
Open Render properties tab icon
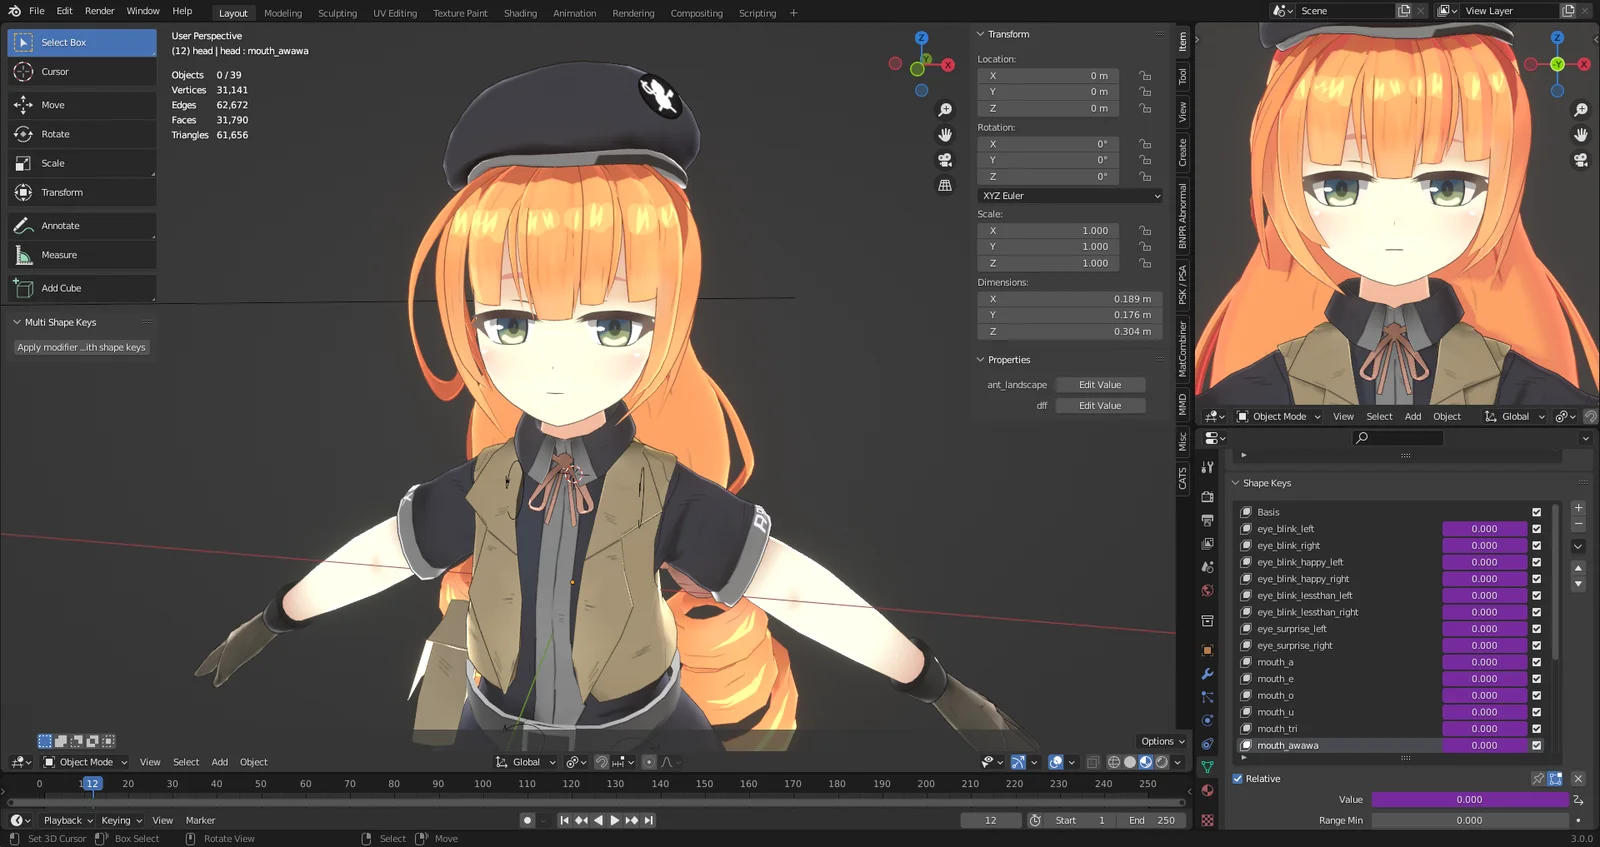point(1207,496)
